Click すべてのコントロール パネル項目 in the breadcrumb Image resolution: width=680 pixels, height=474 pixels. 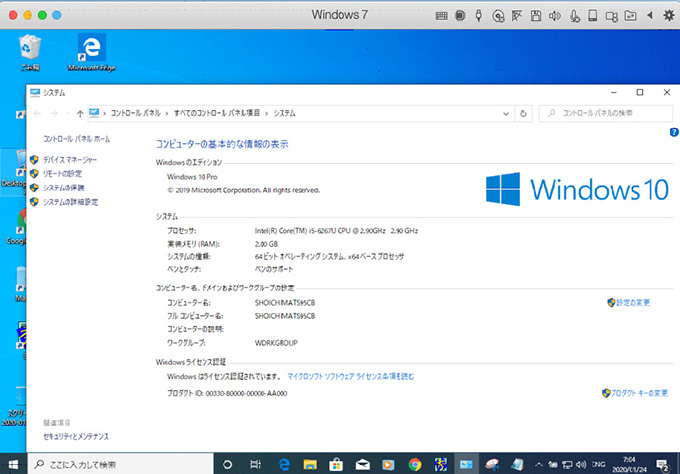tap(217, 113)
